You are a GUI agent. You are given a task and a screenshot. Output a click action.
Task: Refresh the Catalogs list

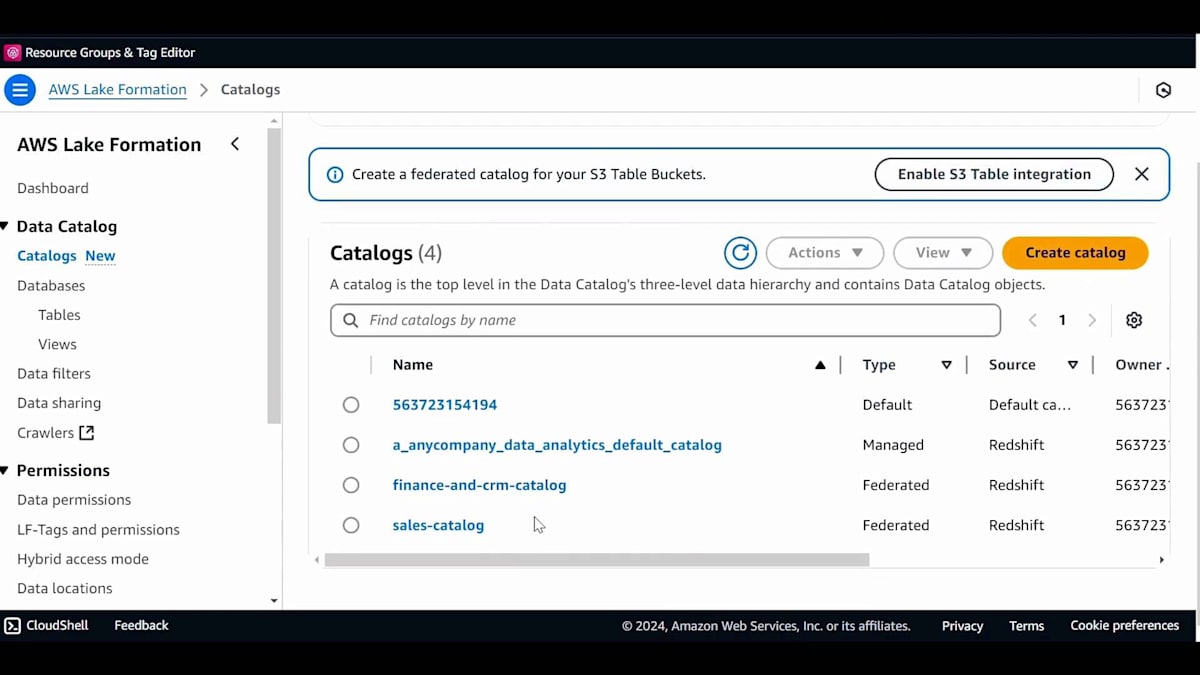pyautogui.click(x=740, y=253)
